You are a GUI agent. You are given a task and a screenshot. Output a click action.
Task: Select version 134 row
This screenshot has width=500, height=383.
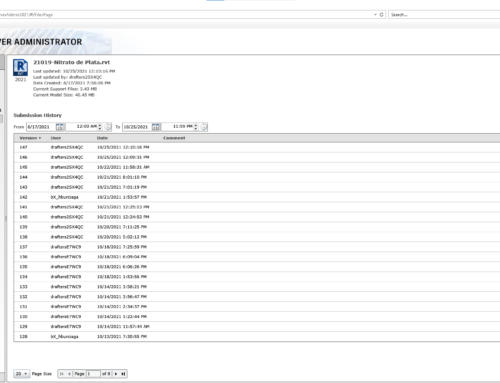(257, 277)
